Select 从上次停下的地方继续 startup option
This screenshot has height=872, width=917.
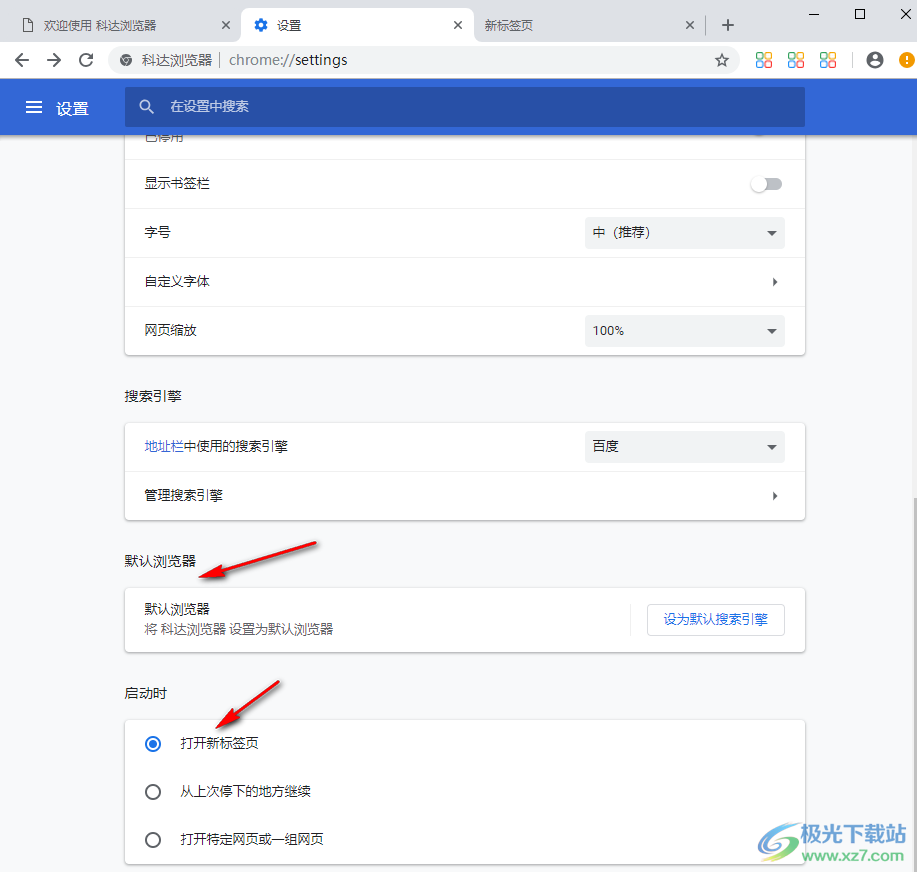tap(152, 791)
